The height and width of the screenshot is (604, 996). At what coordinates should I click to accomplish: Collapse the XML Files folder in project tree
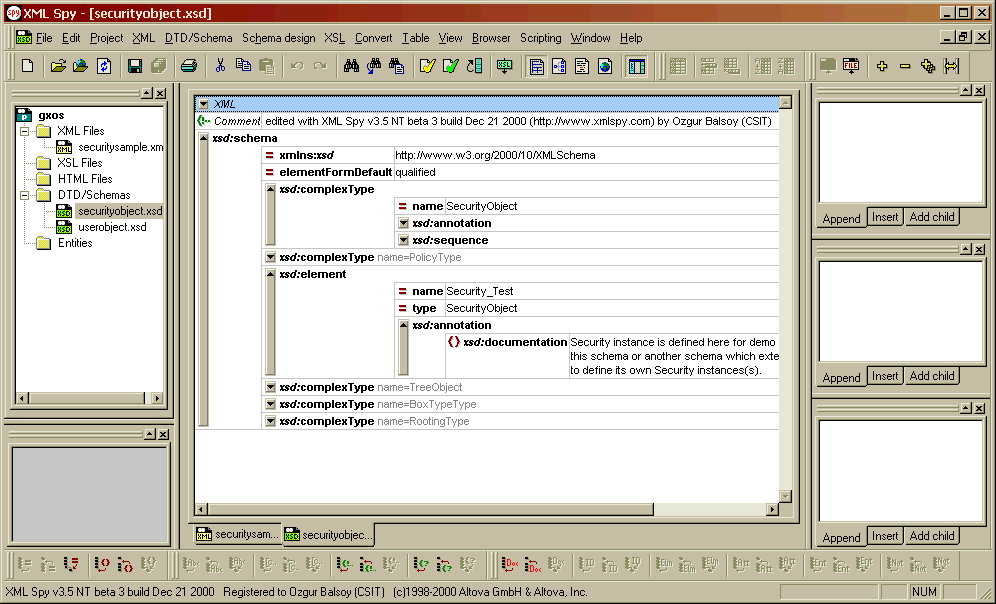click(25, 131)
